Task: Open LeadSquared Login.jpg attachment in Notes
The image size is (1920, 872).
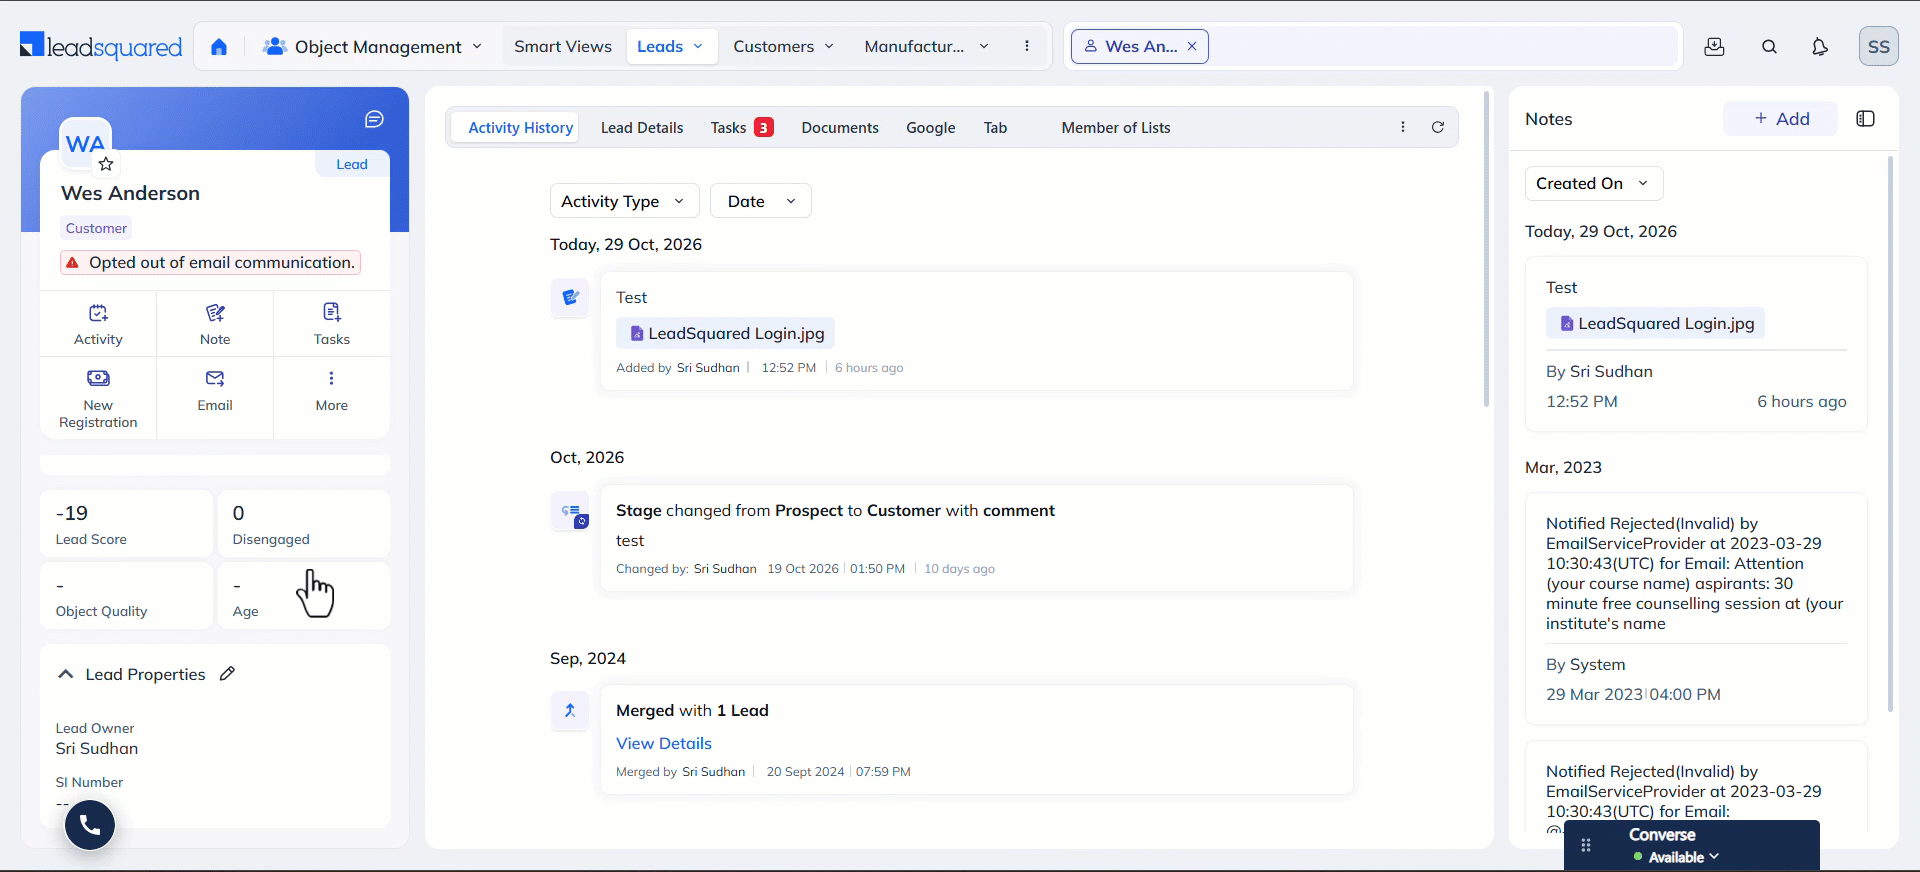Action: (1656, 323)
